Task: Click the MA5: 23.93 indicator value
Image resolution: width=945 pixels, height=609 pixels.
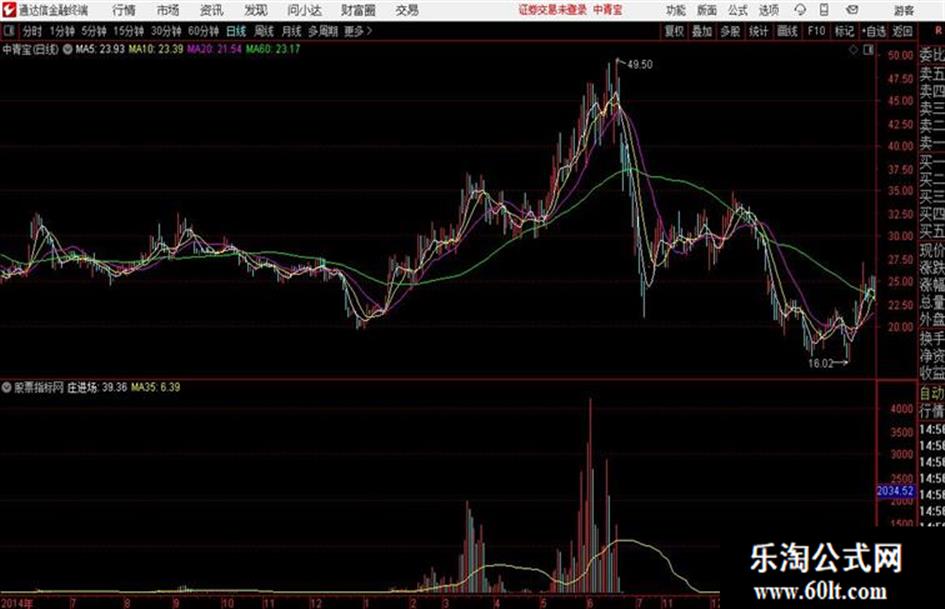Action: (x=100, y=49)
